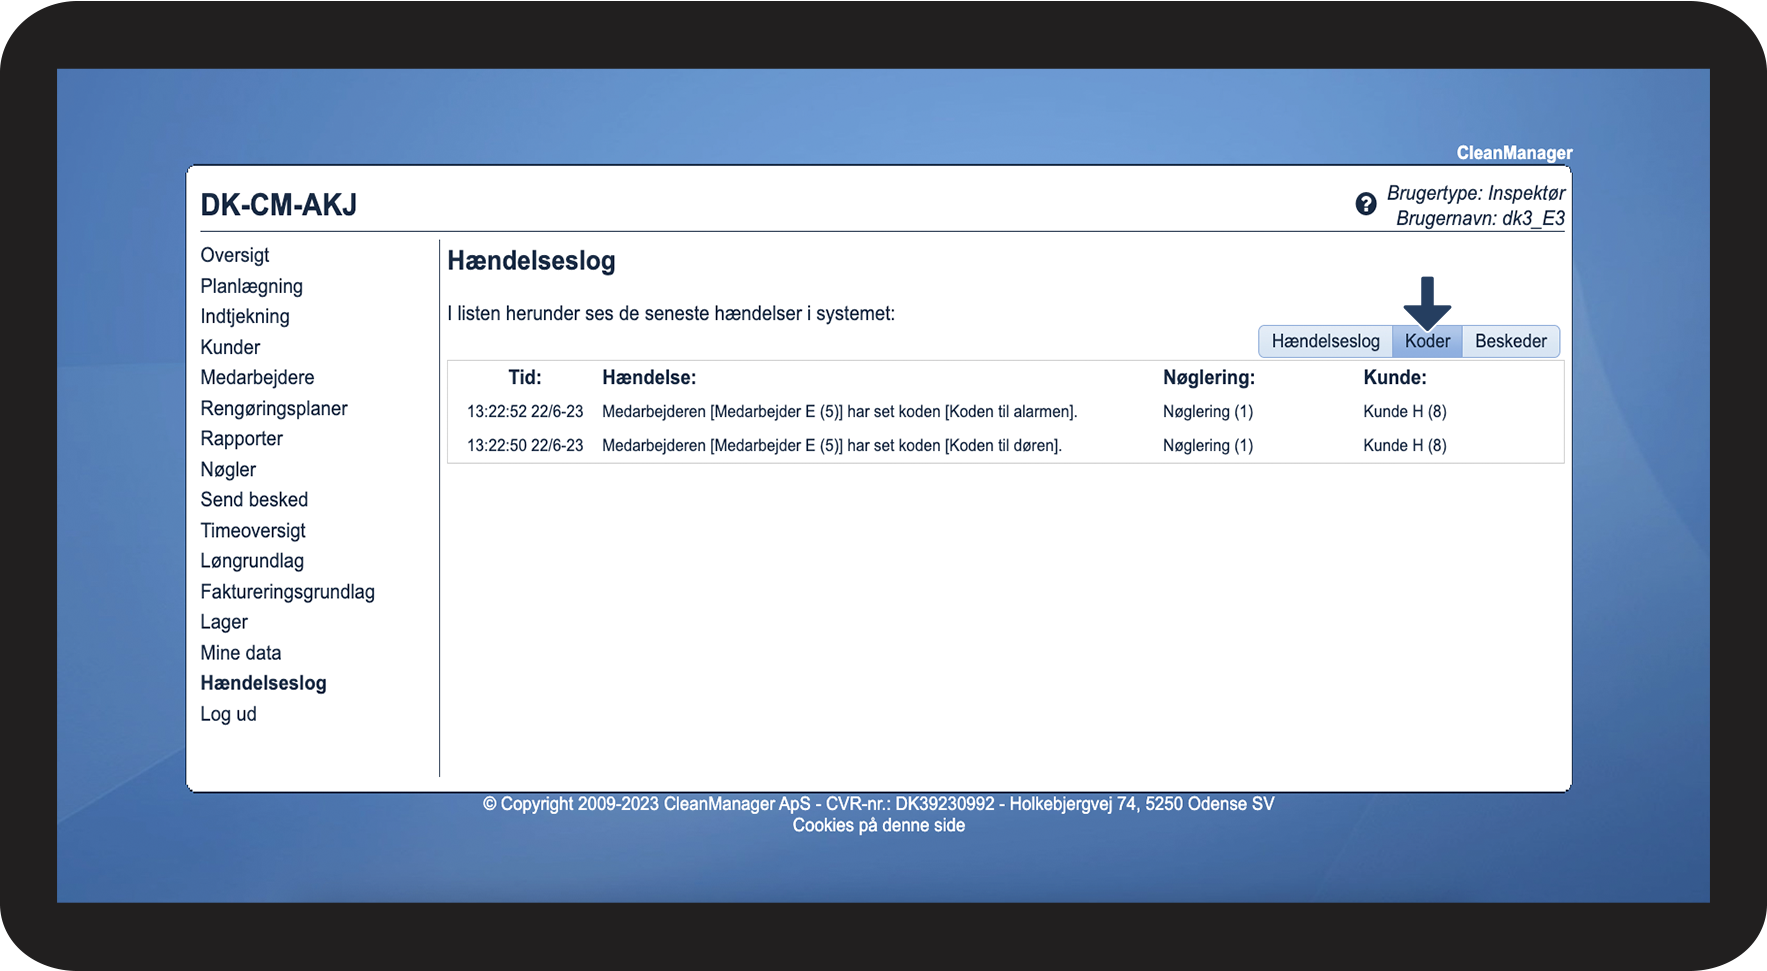
Task: Open Mine data in sidebar
Action: [x=241, y=652]
